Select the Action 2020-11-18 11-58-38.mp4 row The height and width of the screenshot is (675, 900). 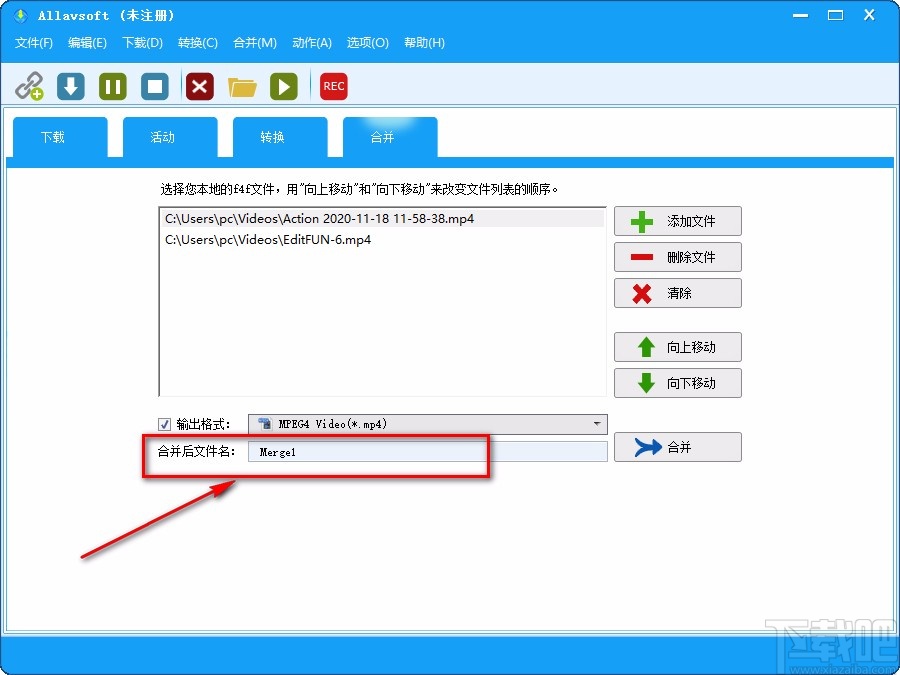coord(382,219)
